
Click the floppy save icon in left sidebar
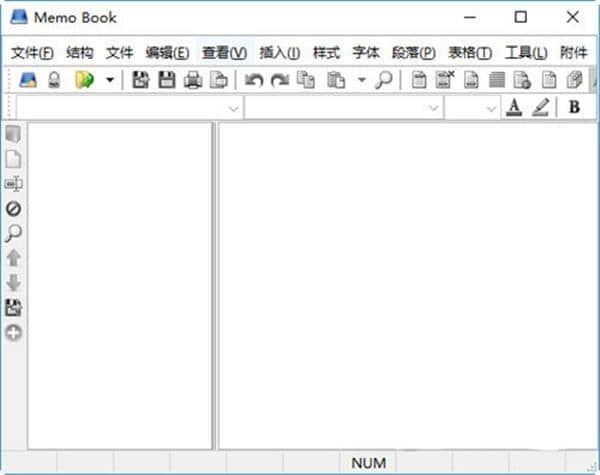pos(13,307)
